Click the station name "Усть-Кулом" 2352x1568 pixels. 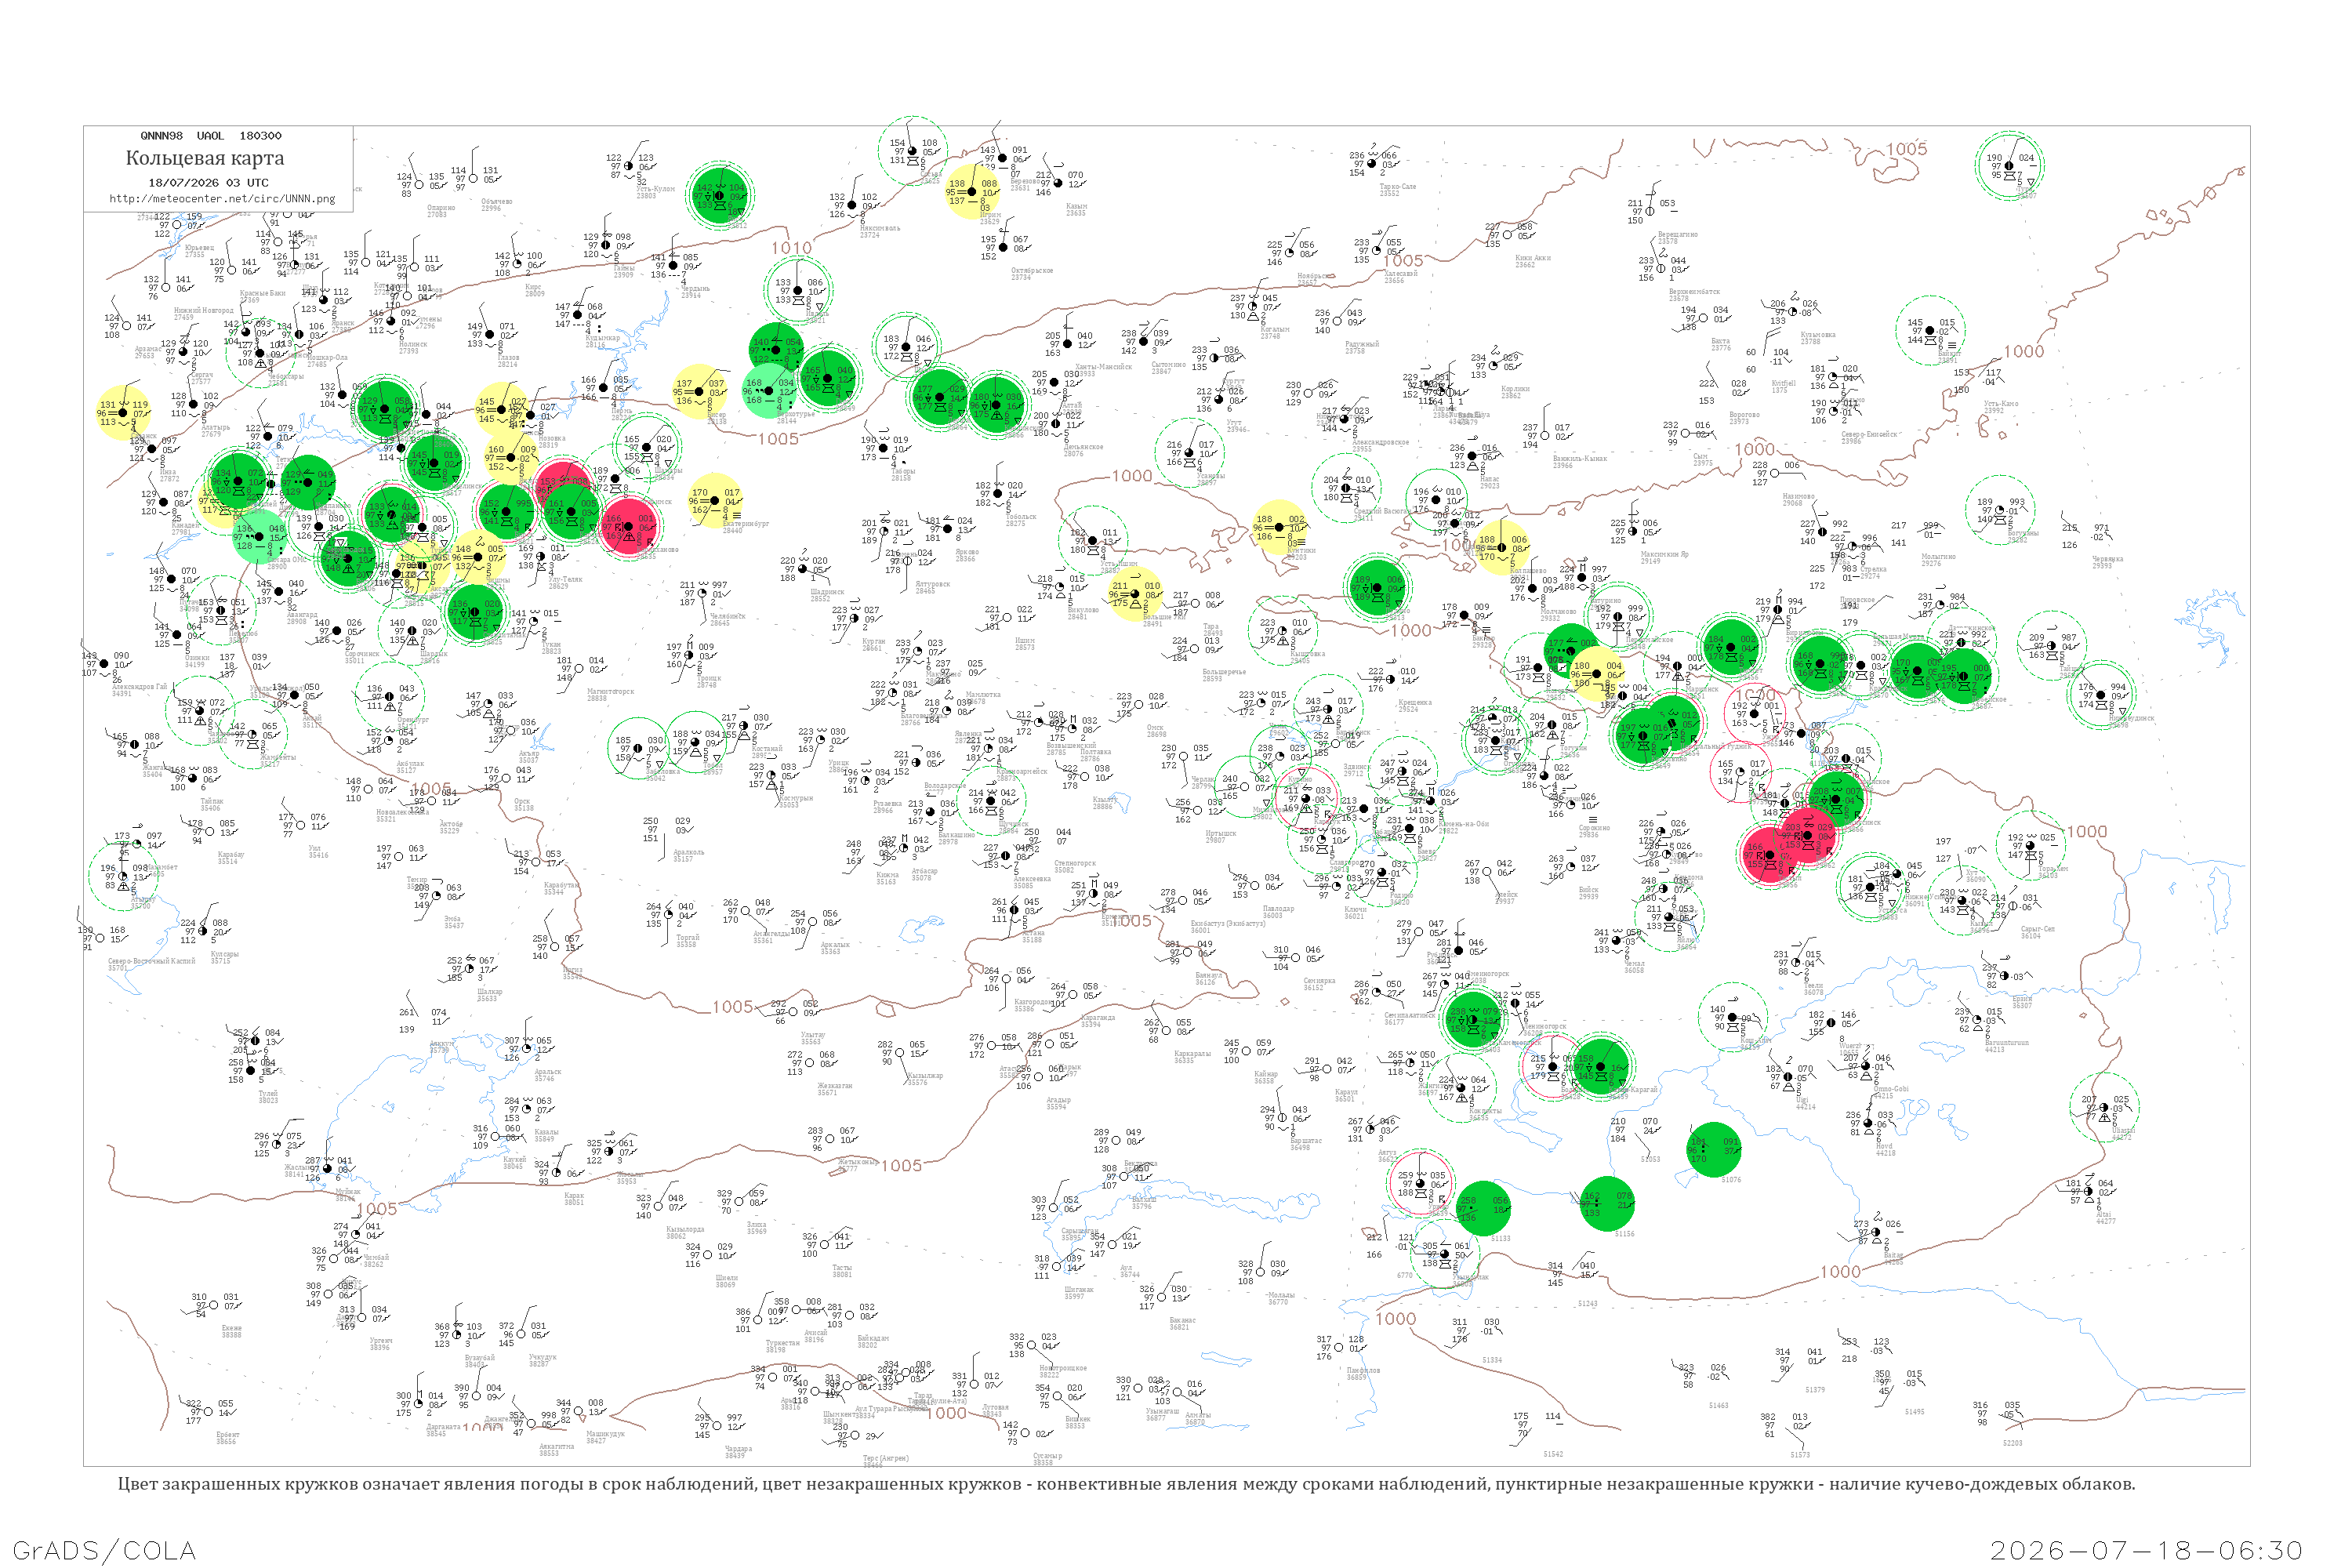point(655,189)
